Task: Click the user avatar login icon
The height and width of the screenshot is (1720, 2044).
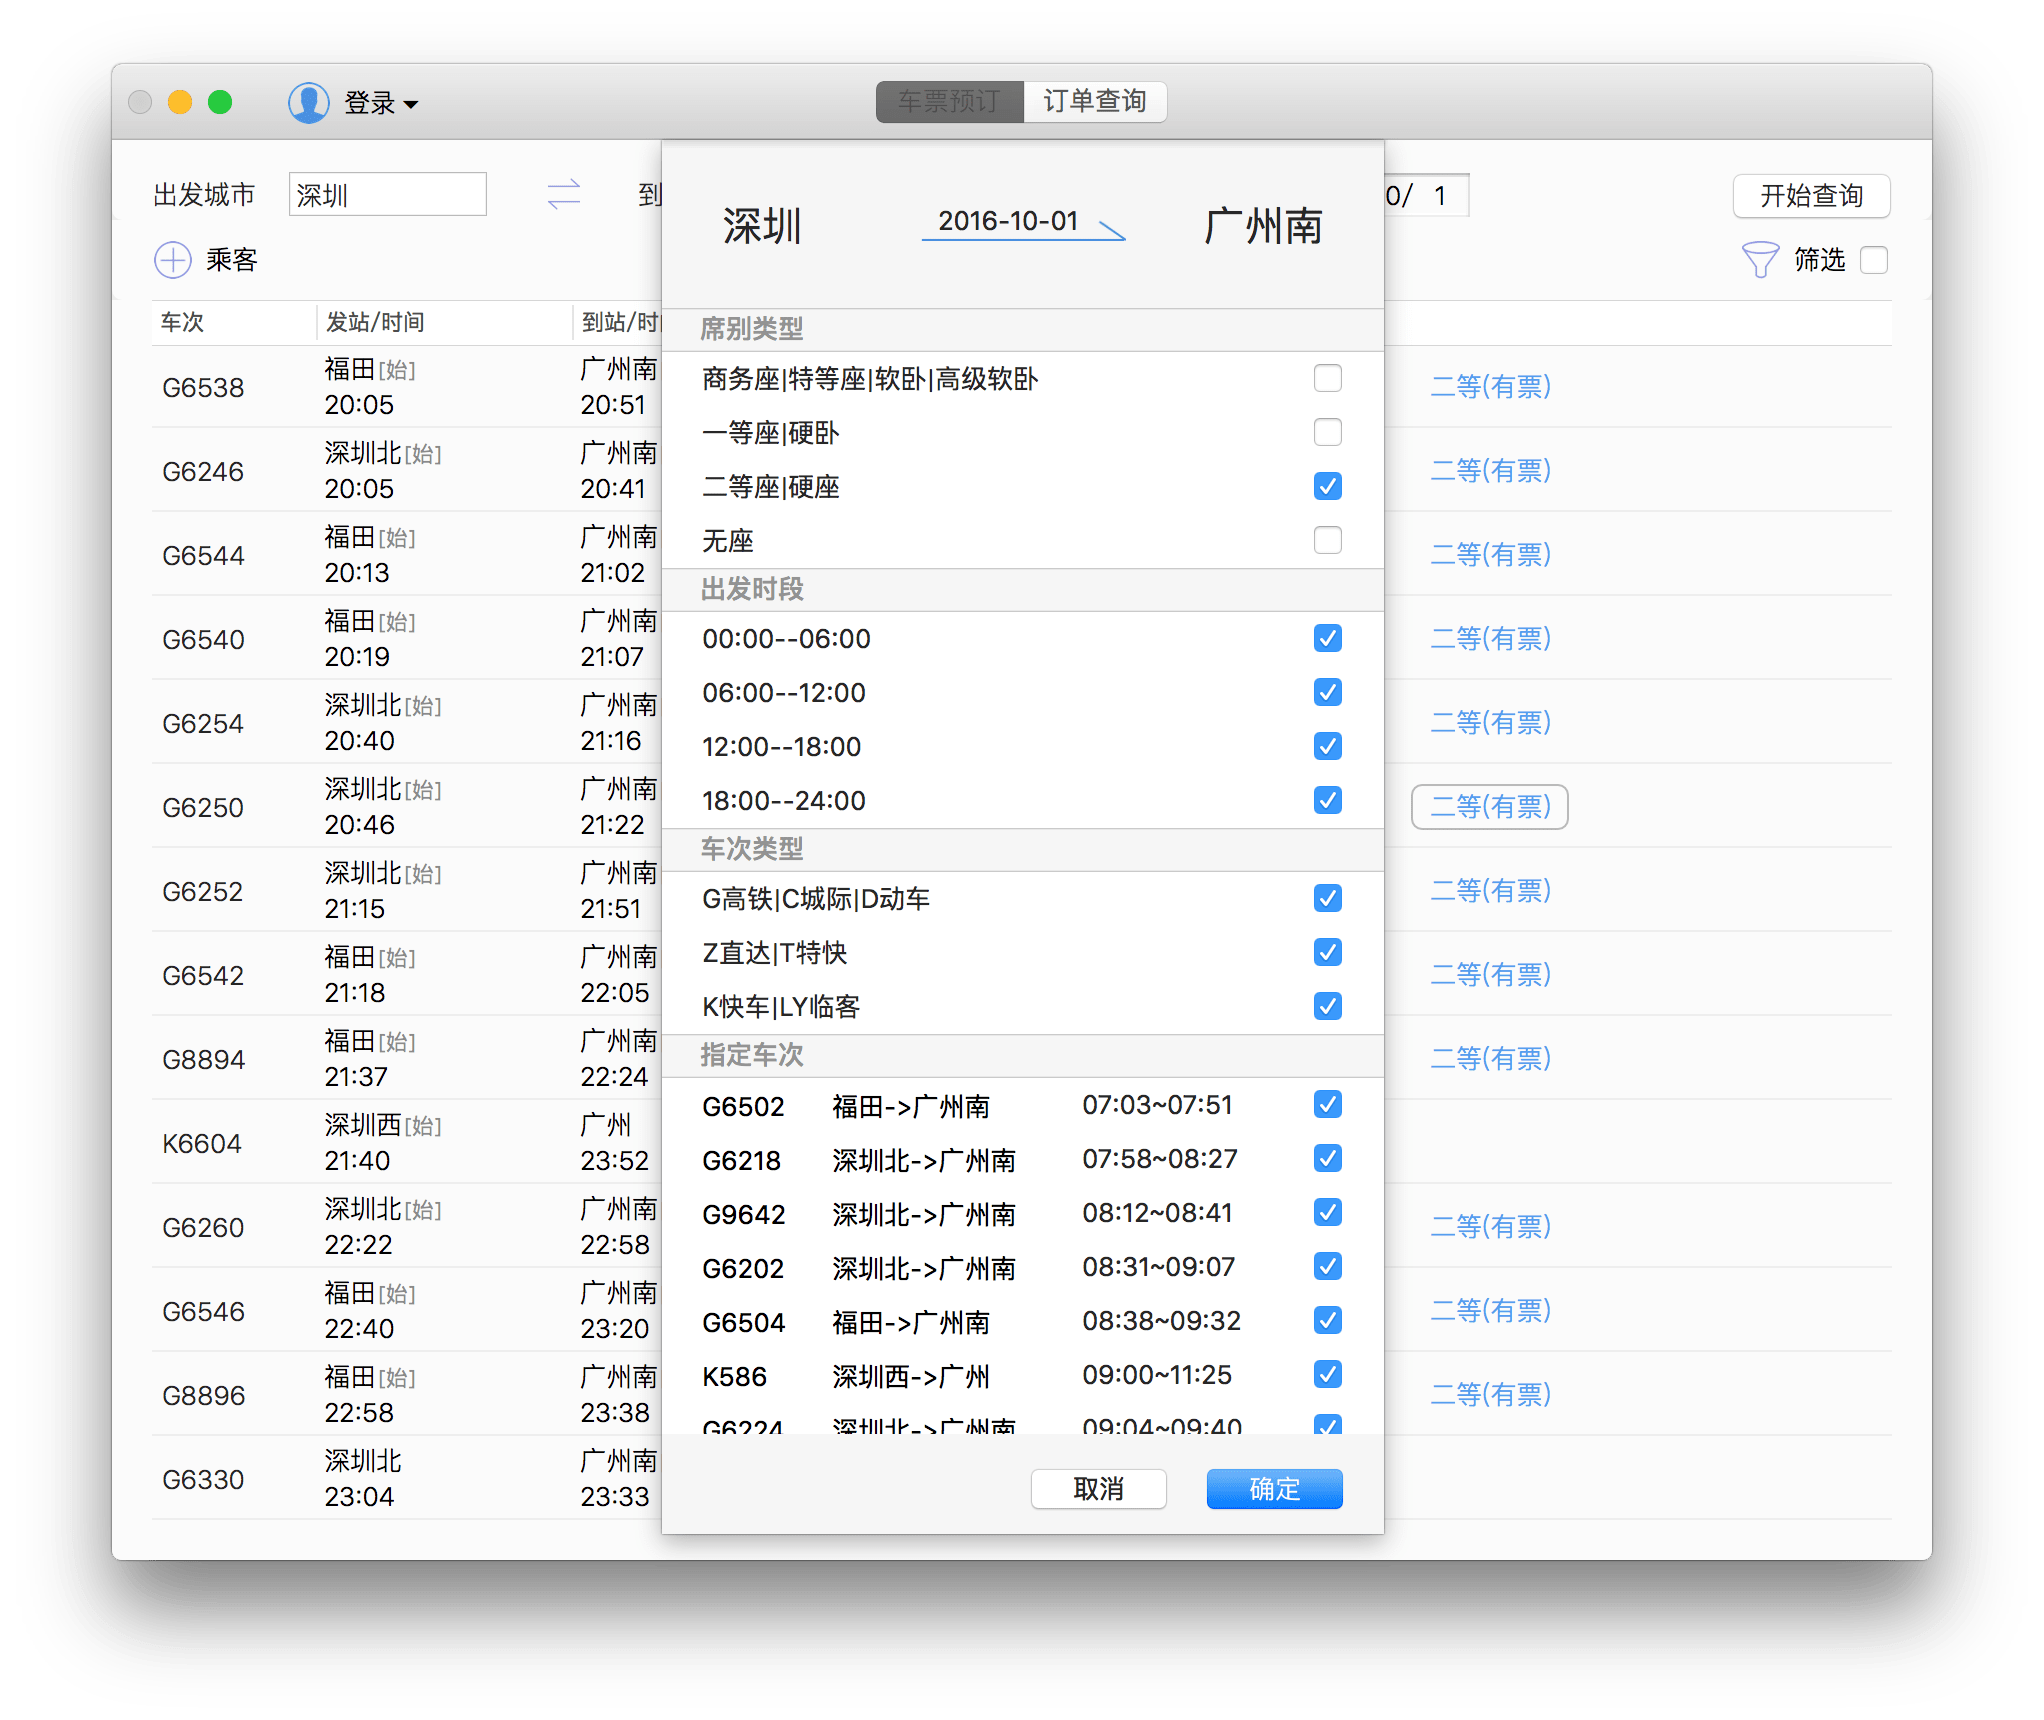Action: [x=308, y=102]
